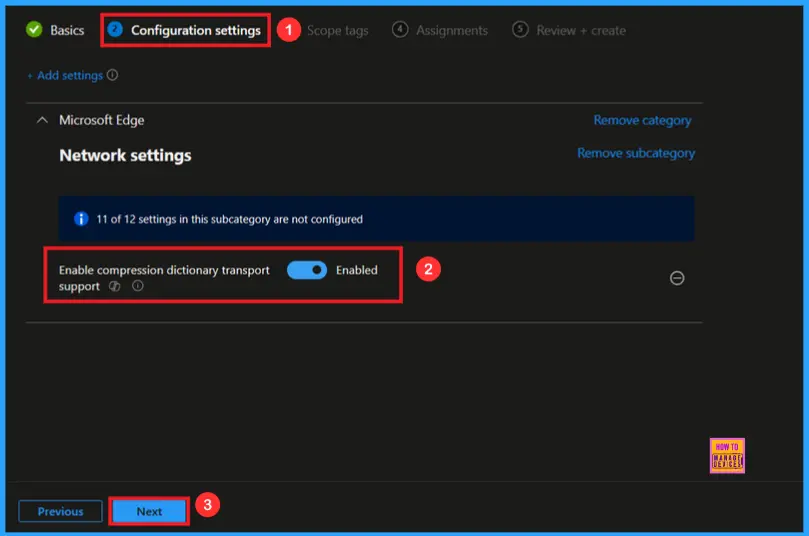809x536 pixels.
Task: Click the Next button
Action: click(x=149, y=511)
